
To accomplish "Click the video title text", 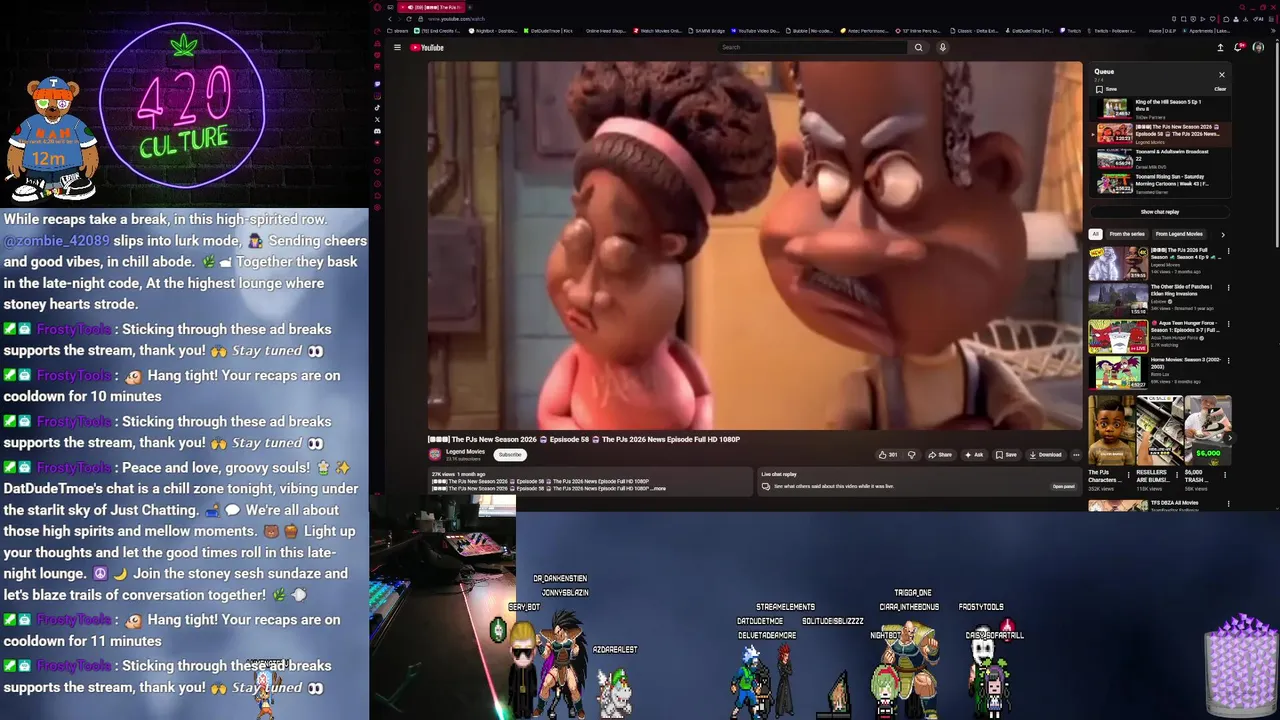I will [584, 439].
